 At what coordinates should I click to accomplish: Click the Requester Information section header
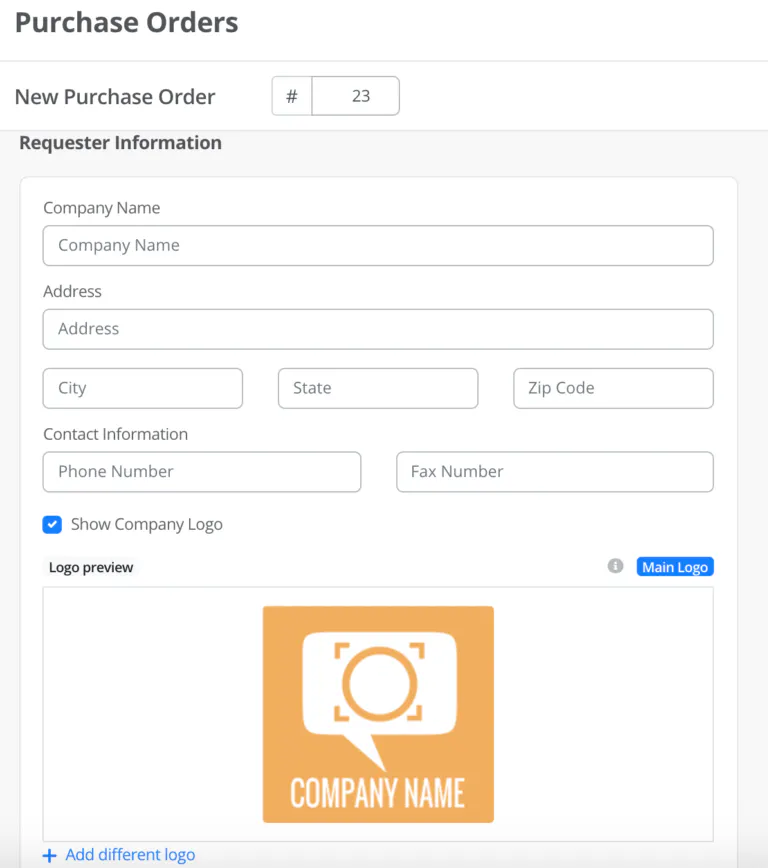click(x=120, y=143)
